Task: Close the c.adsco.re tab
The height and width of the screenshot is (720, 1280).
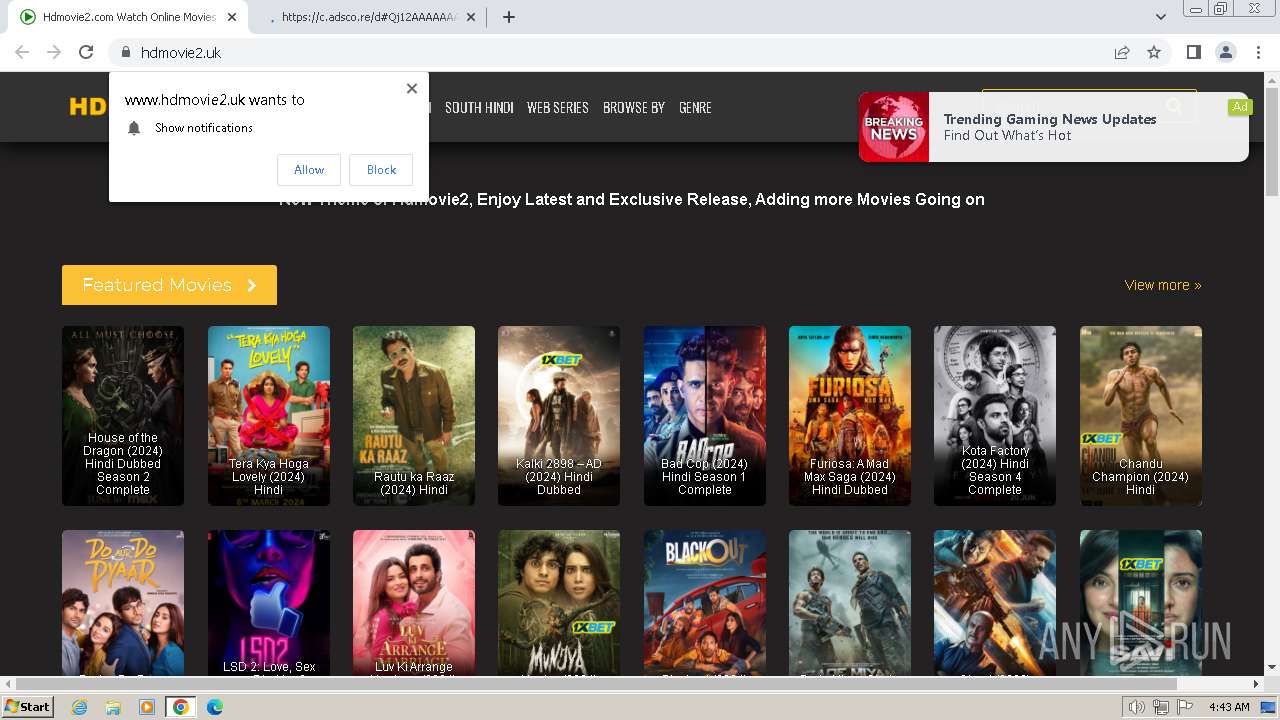Action: 471,17
